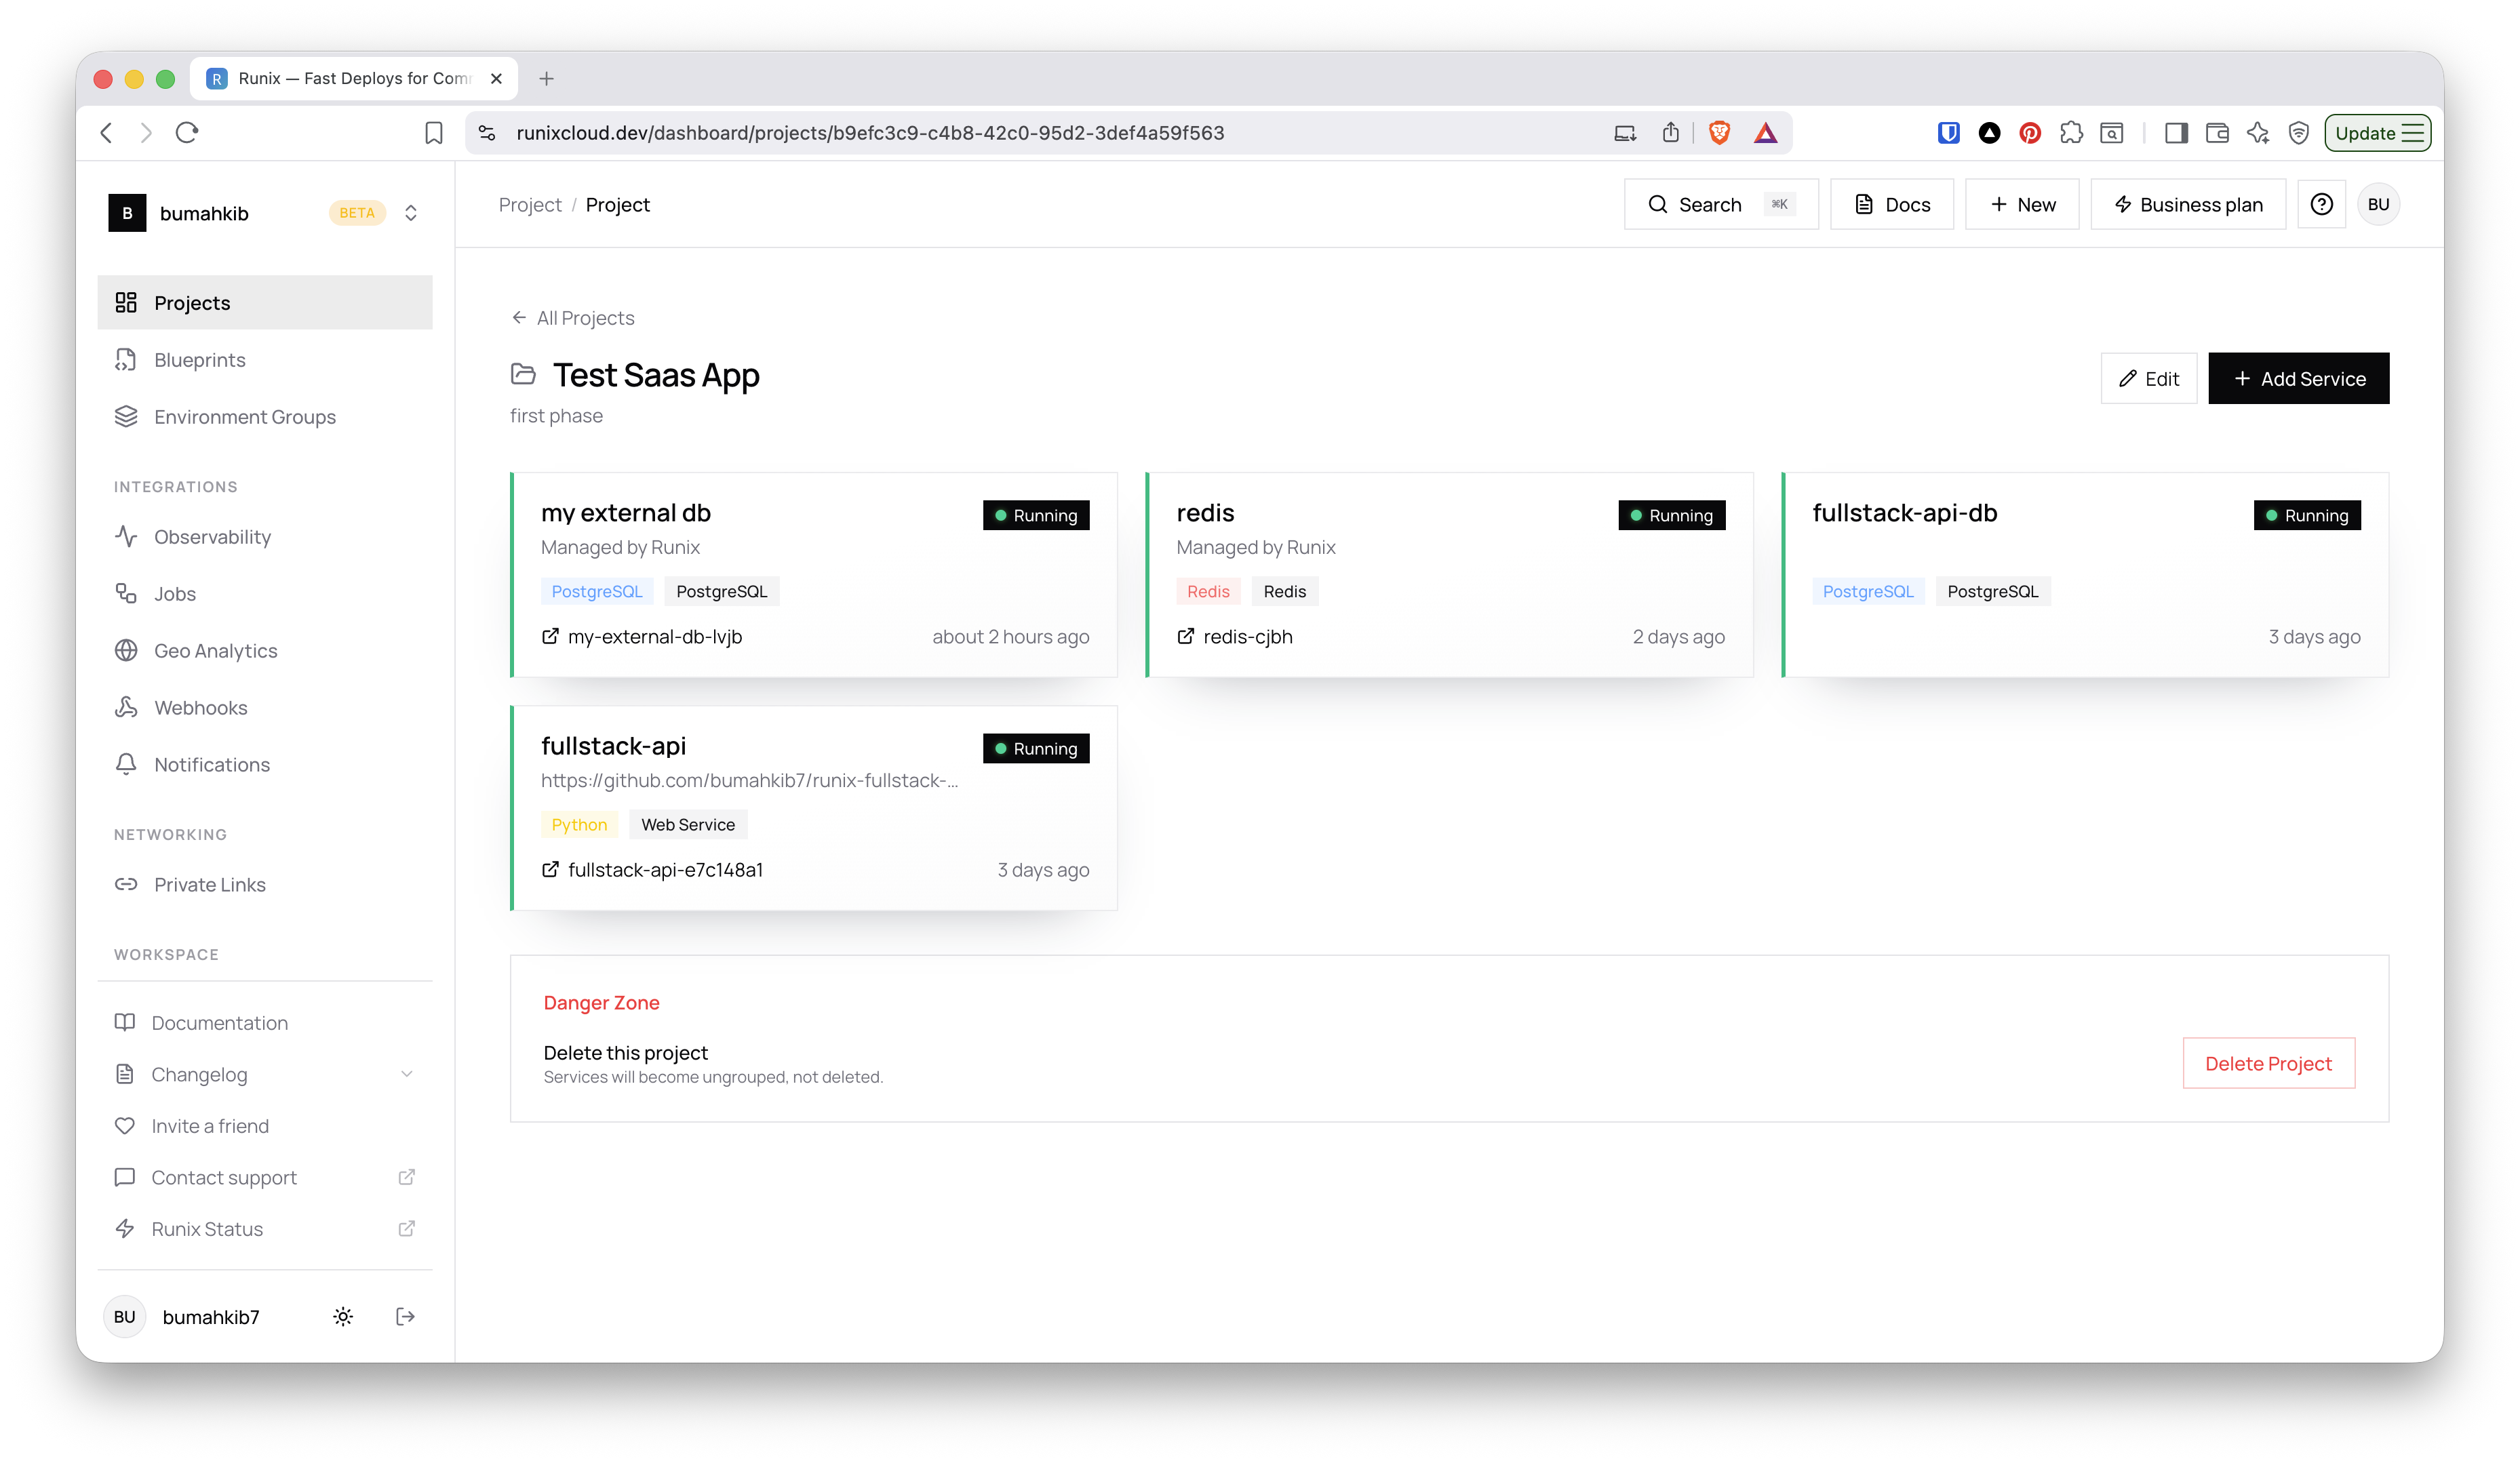This screenshot has width=2520, height=1463.
Task: Expand the Changelog section chevron
Action: click(x=406, y=1074)
